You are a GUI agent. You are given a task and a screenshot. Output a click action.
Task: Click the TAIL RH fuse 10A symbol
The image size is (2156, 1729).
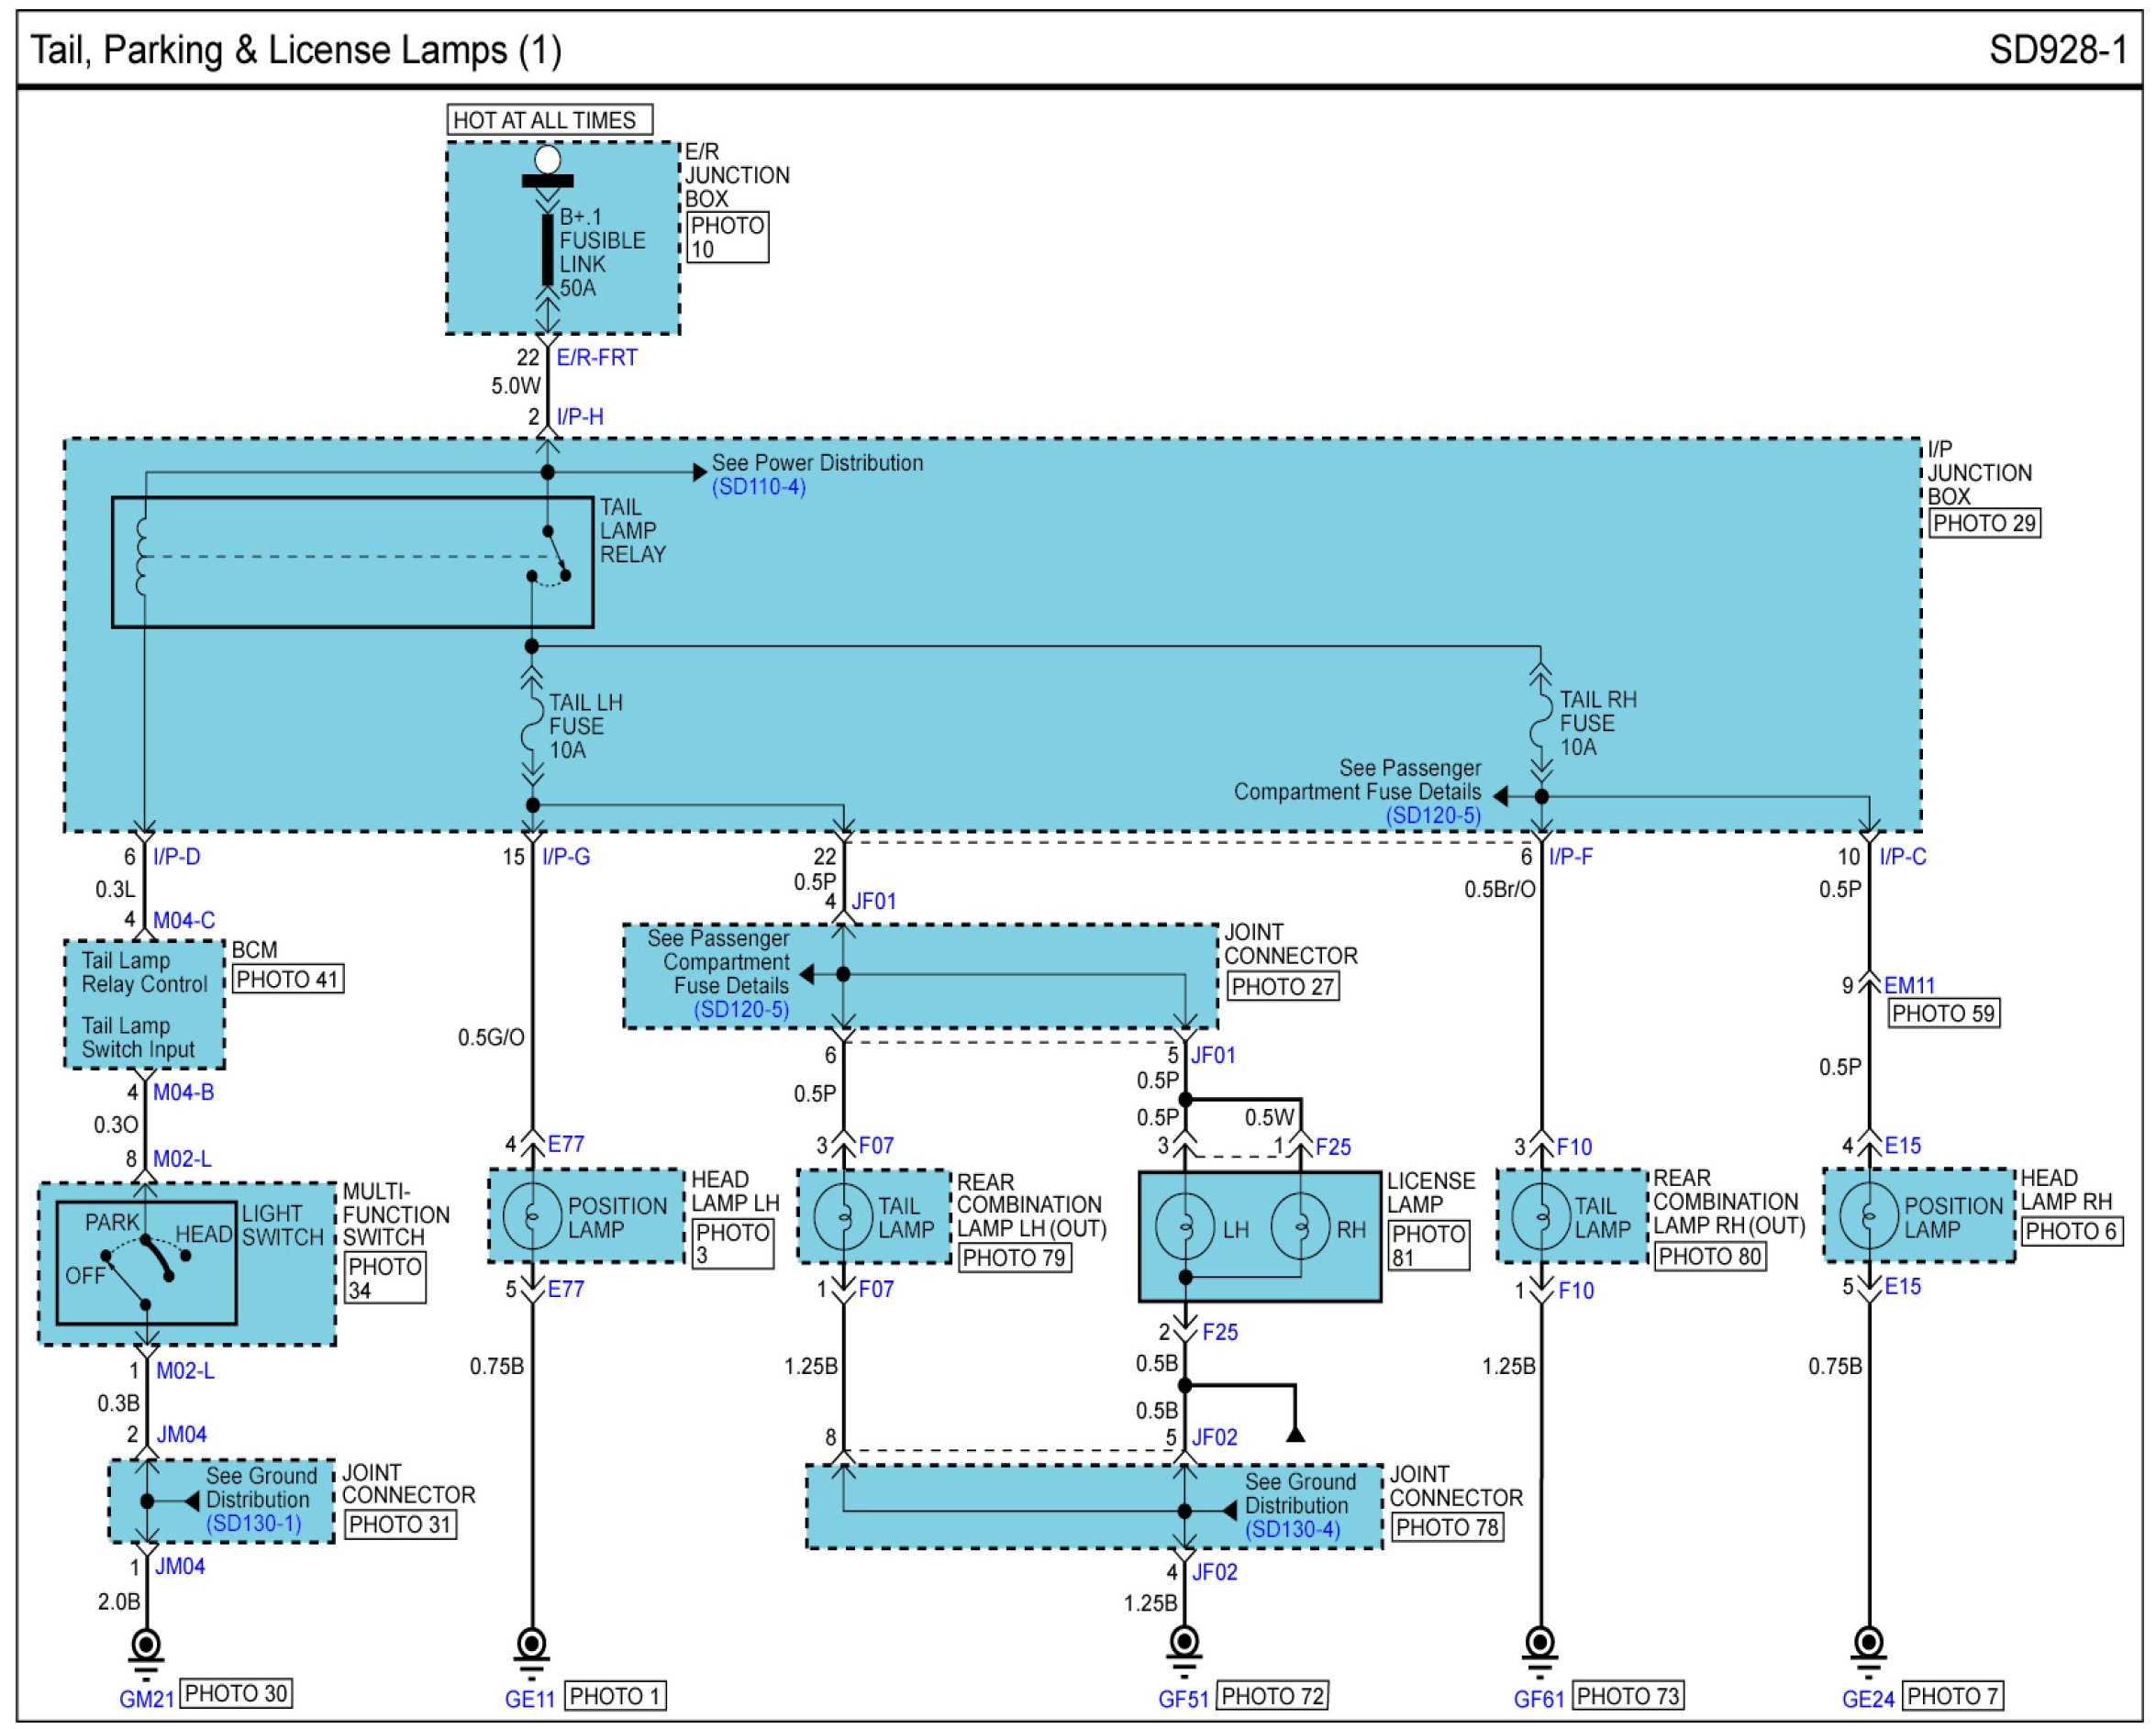1541,724
